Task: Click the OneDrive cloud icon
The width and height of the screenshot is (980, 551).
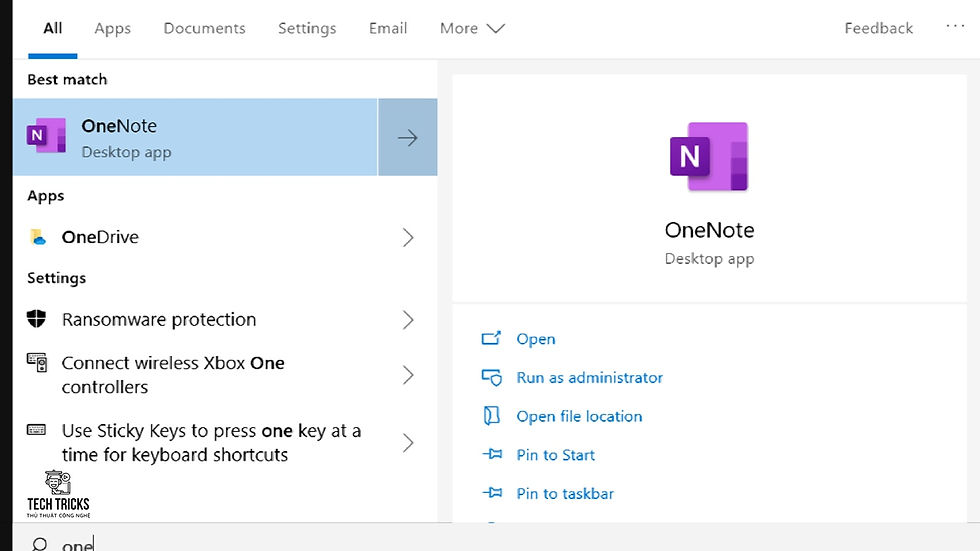Action: [x=38, y=237]
